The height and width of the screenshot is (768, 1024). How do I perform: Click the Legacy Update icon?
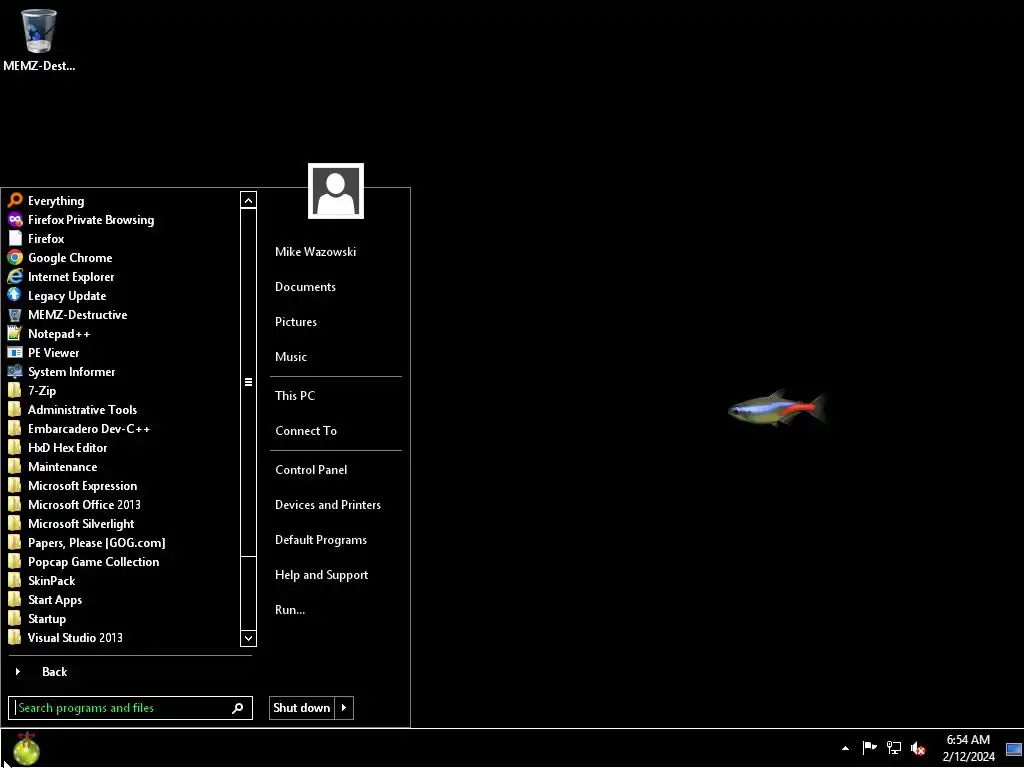(15, 295)
